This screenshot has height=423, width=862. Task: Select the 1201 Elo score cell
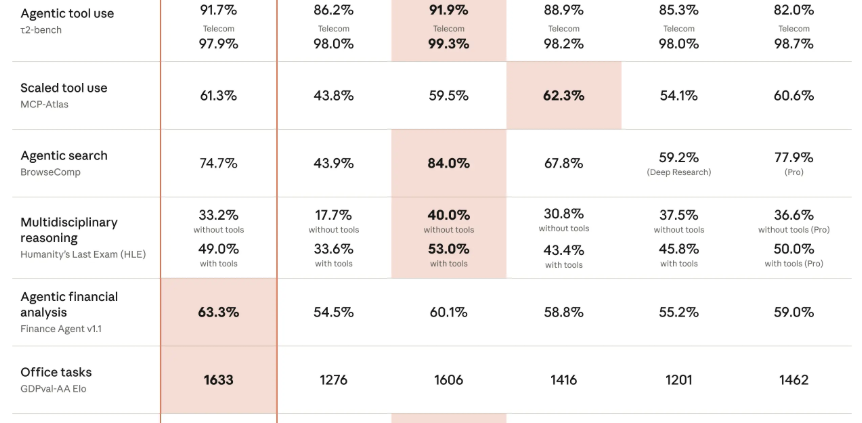(679, 380)
